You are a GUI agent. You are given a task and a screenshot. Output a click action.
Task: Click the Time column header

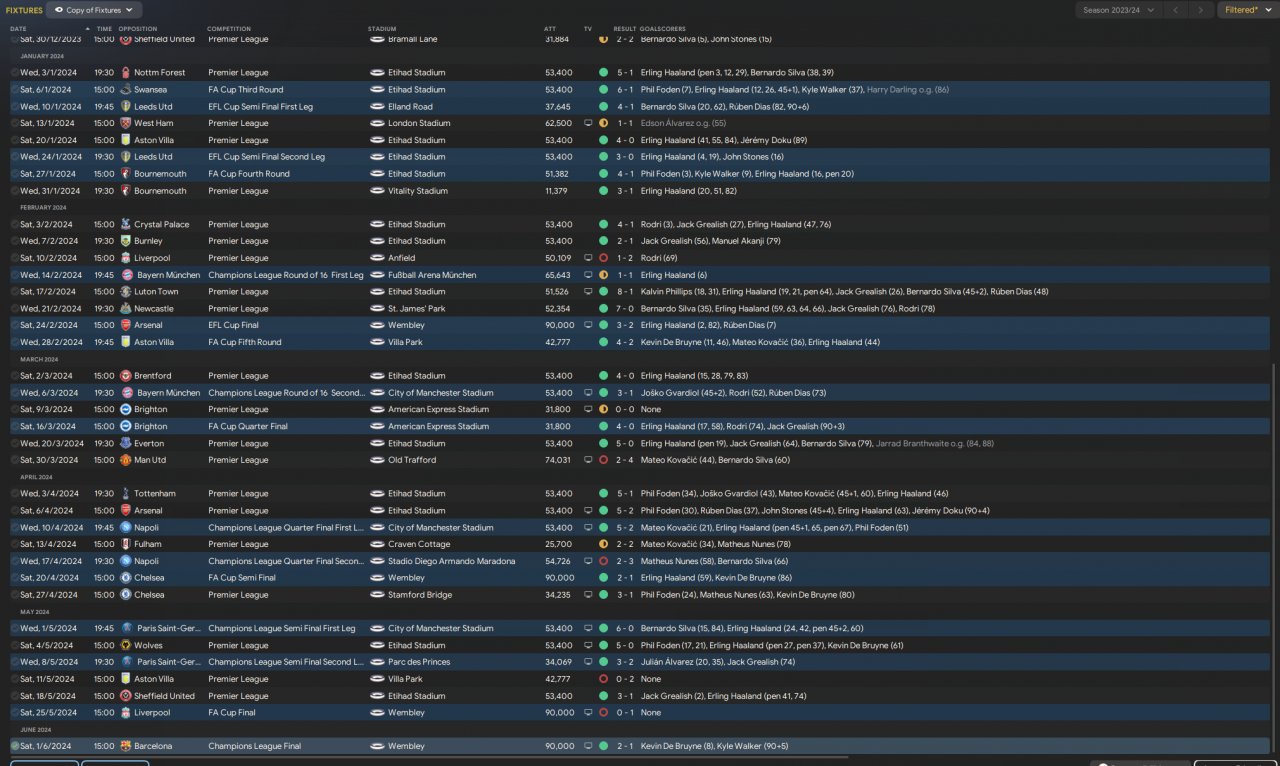tap(104, 29)
